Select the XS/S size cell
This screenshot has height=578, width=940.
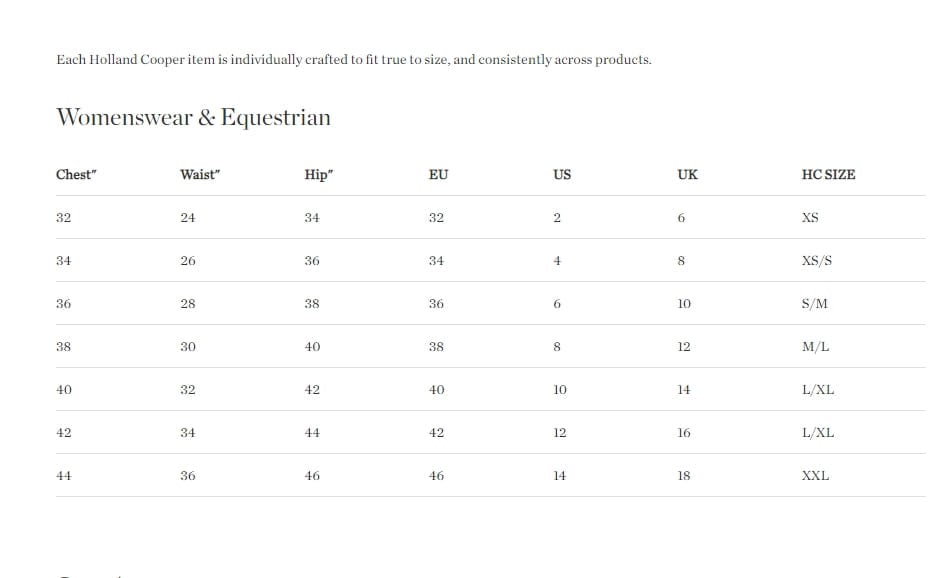coord(817,261)
